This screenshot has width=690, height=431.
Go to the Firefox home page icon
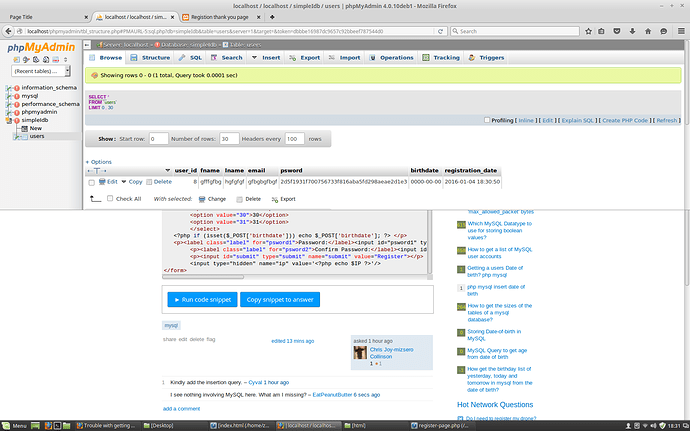648,31
